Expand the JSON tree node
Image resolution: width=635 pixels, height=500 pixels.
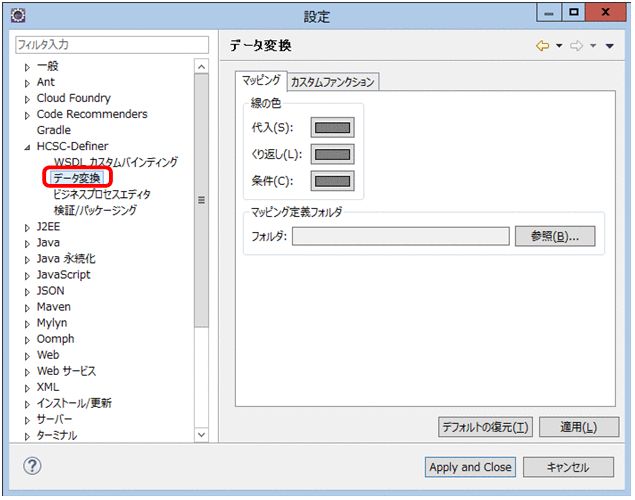pyautogui.click(x=27, y=292)
